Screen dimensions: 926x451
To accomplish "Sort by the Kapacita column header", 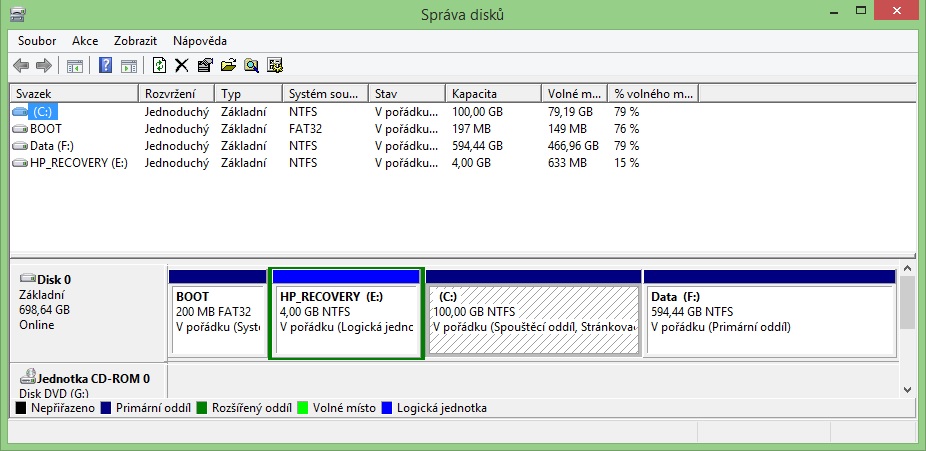I will point(493,94).
